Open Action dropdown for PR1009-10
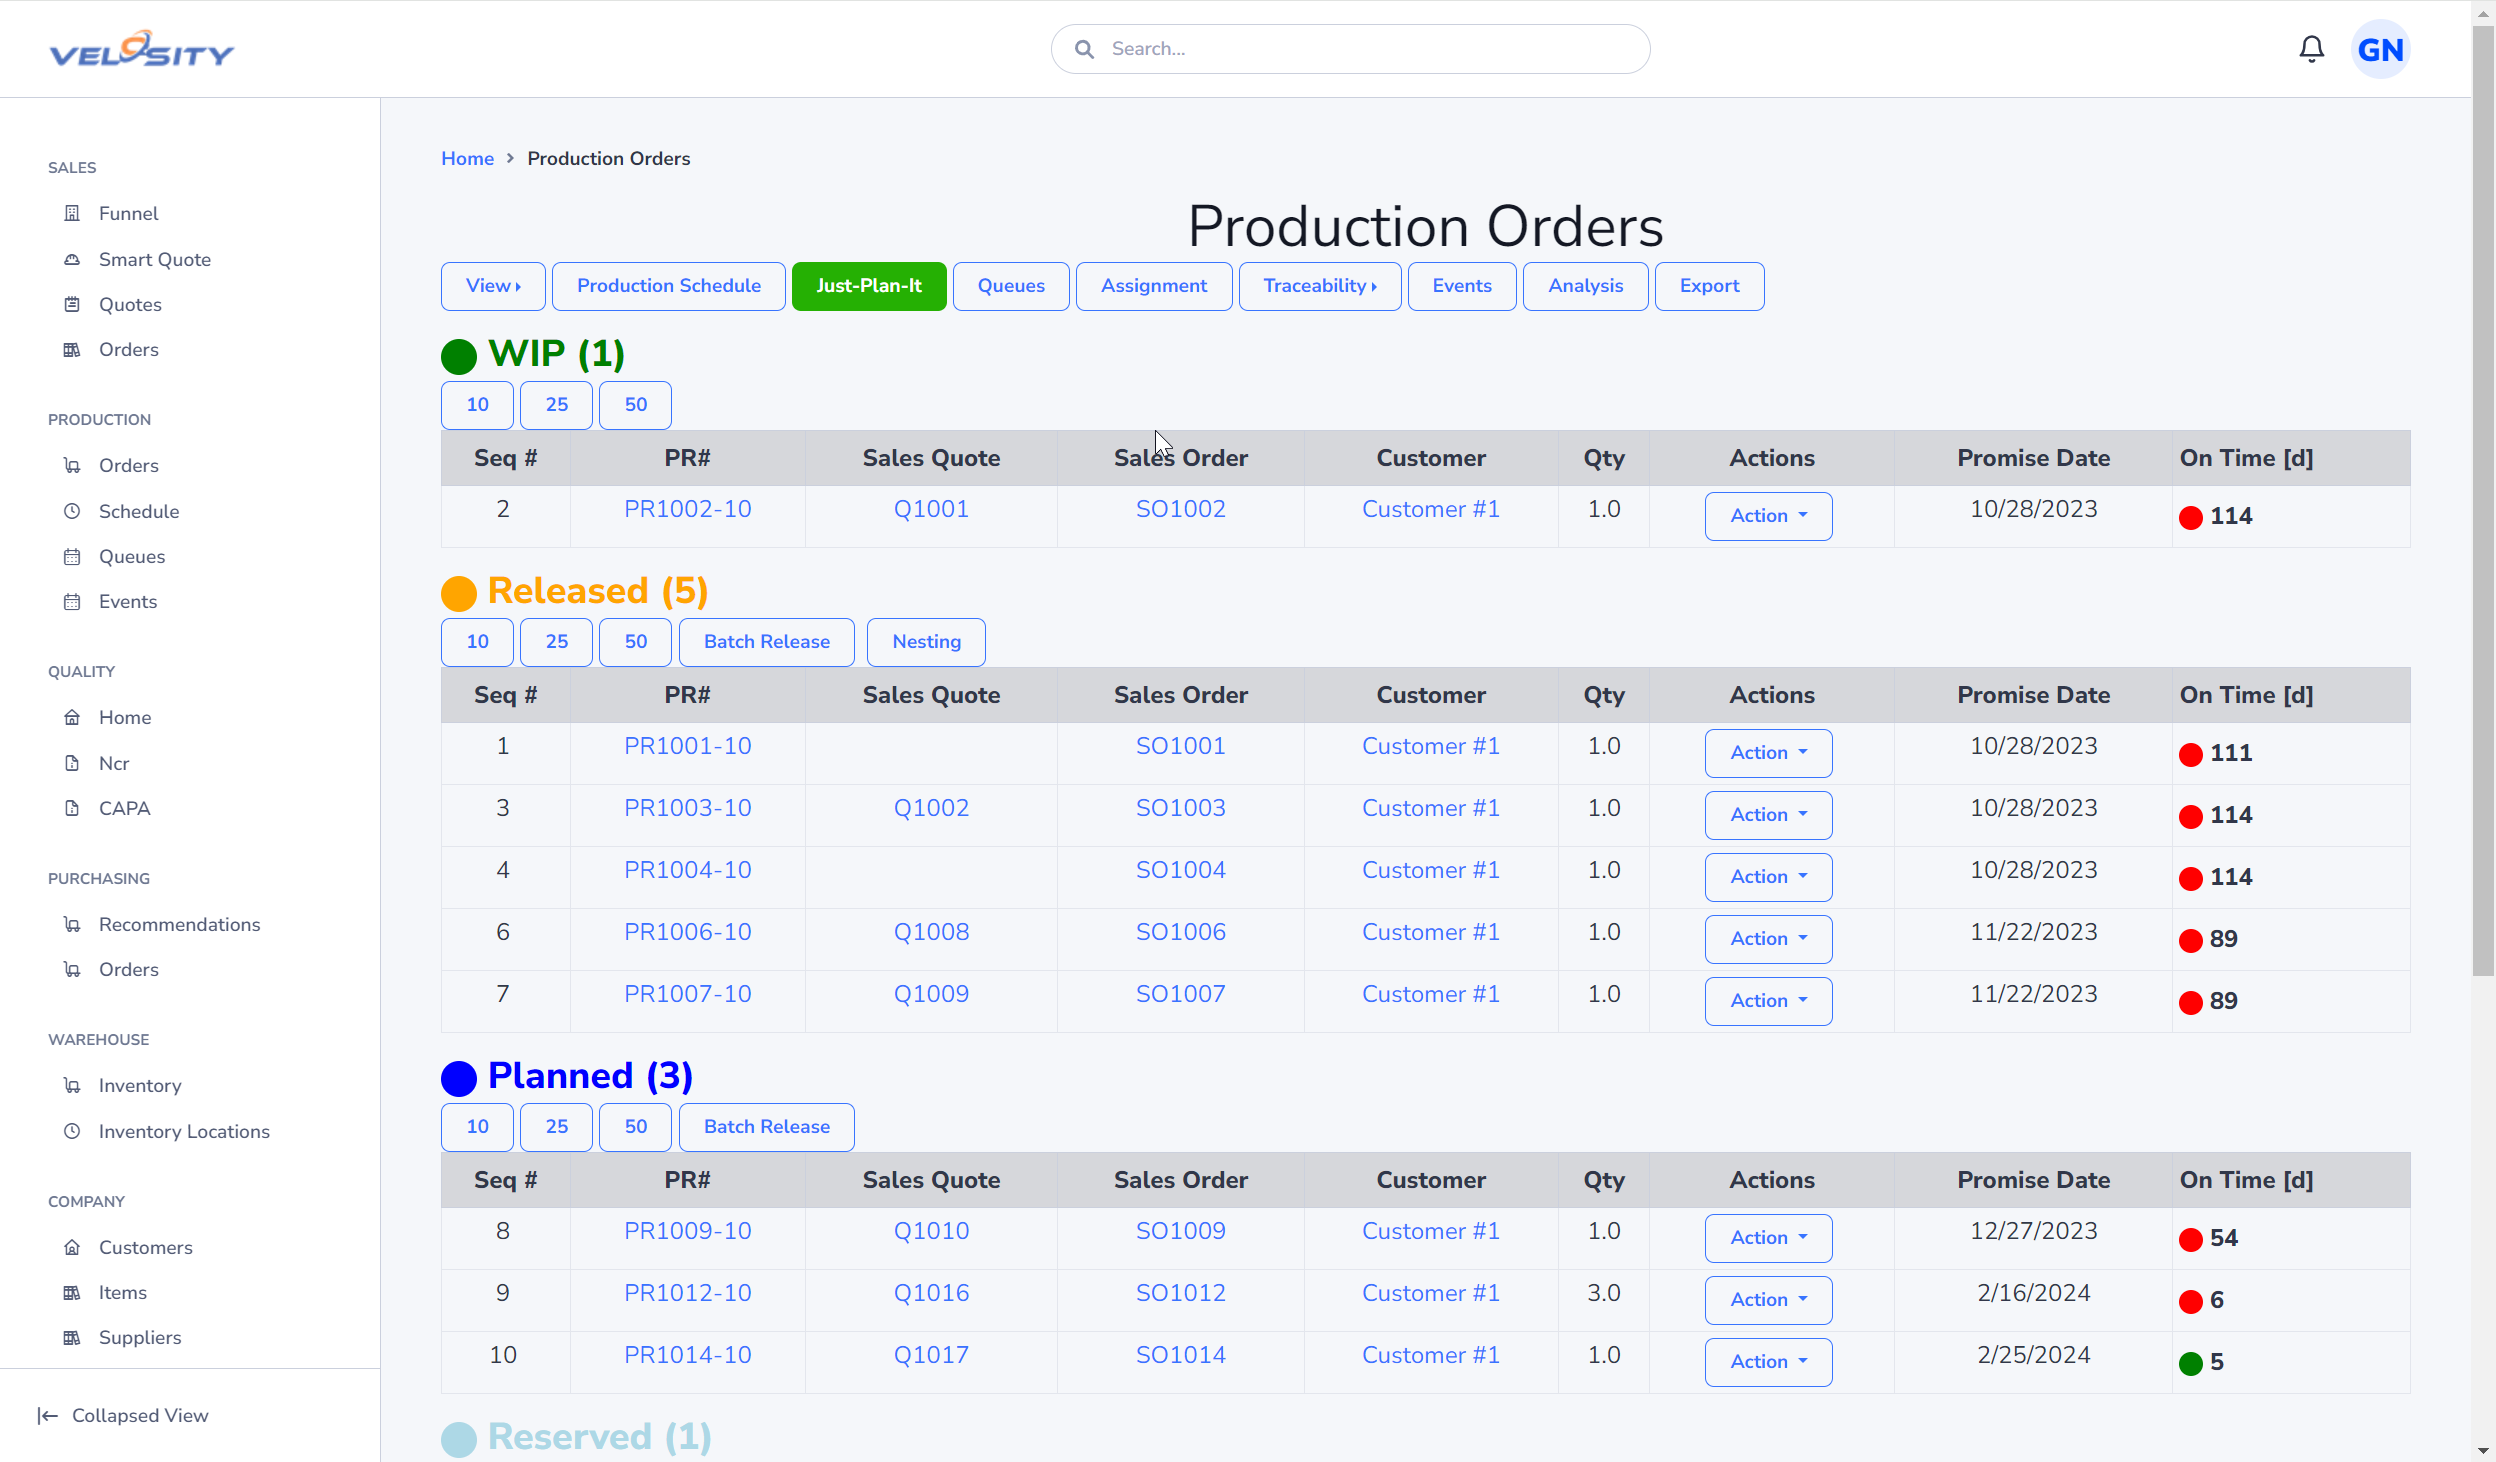Viewport: 2496px width, 1462px height. (x=1768, y=1238)
